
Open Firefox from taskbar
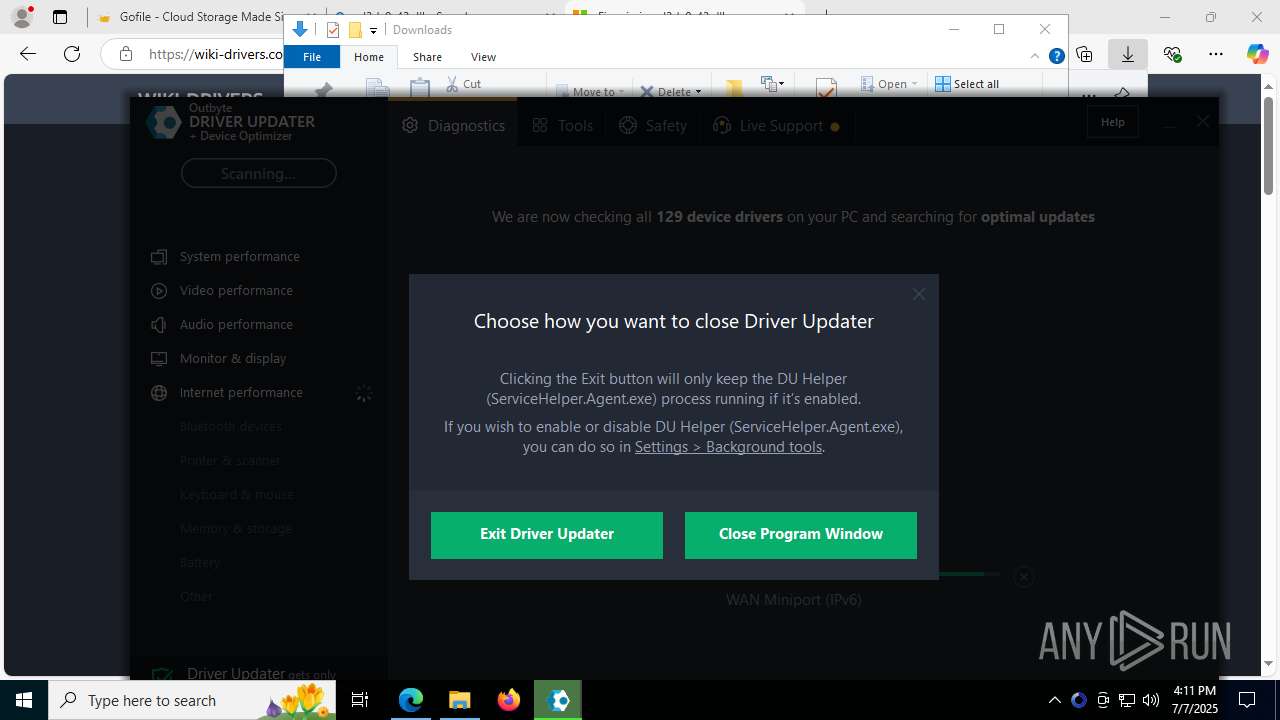click(509, 700)
